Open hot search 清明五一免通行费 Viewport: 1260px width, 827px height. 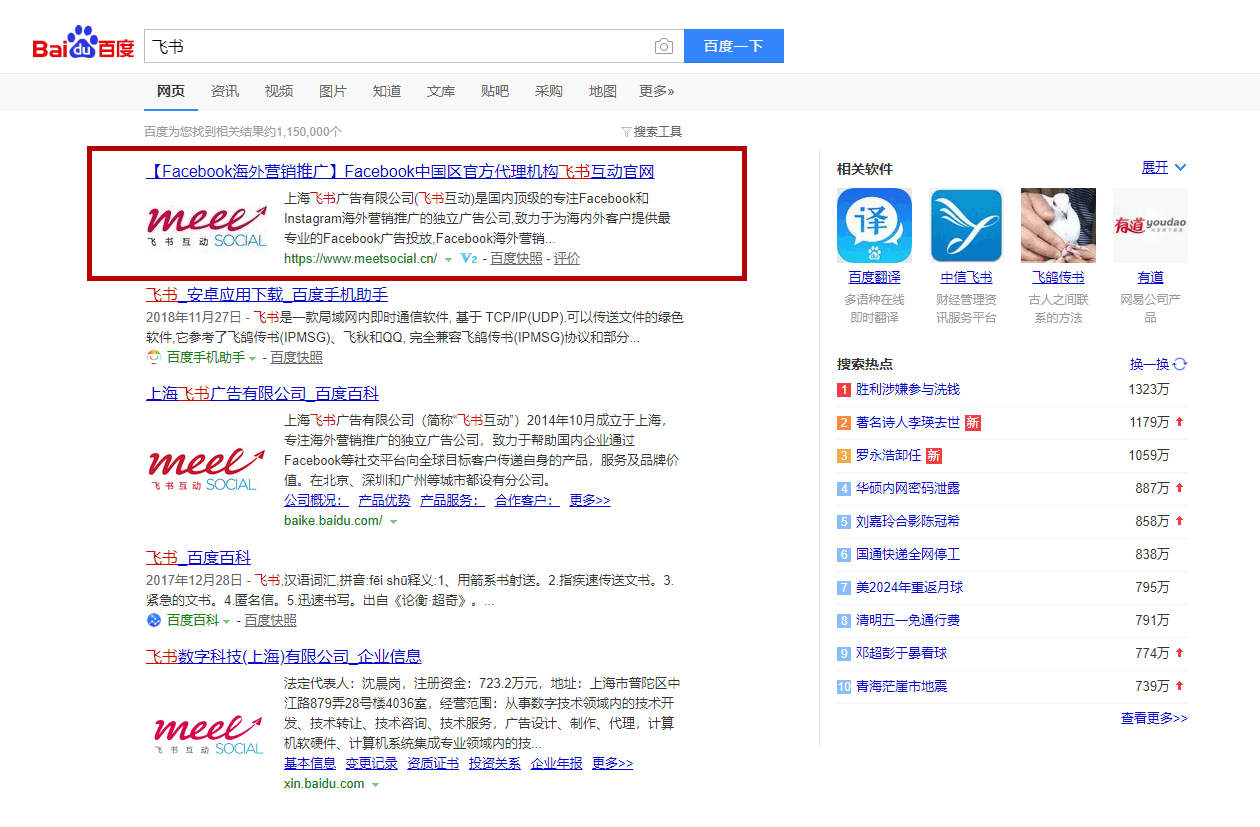pyautogui.click(x=908, y=620)
